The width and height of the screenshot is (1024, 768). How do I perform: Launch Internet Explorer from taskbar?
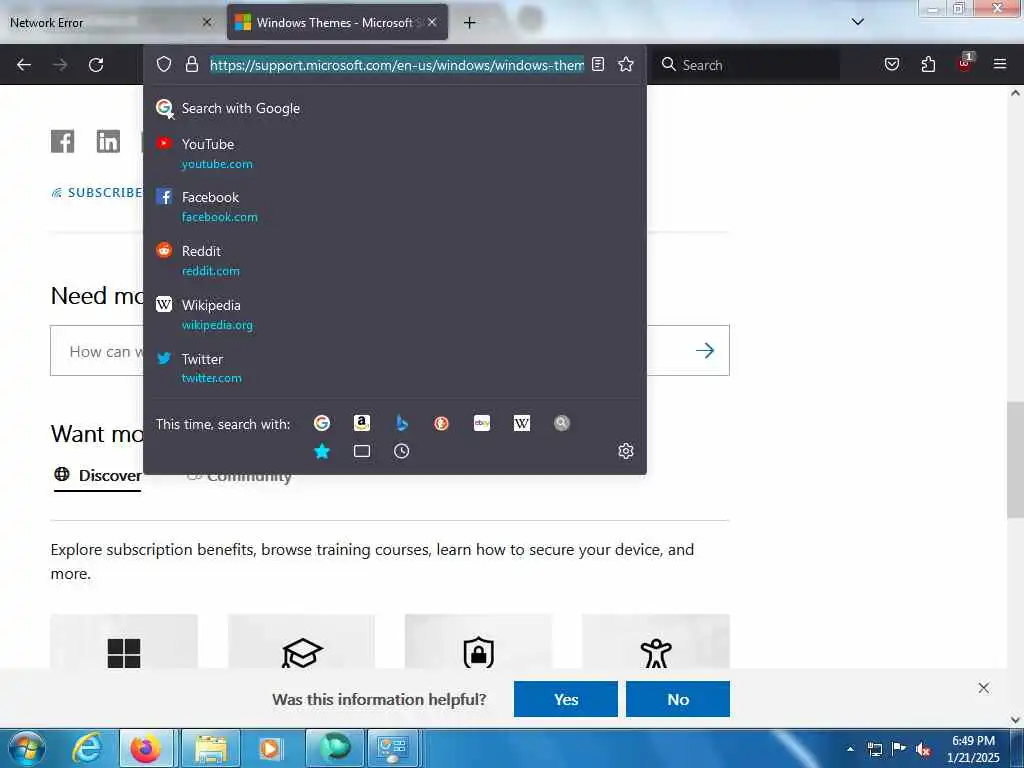tap(87, 748)
